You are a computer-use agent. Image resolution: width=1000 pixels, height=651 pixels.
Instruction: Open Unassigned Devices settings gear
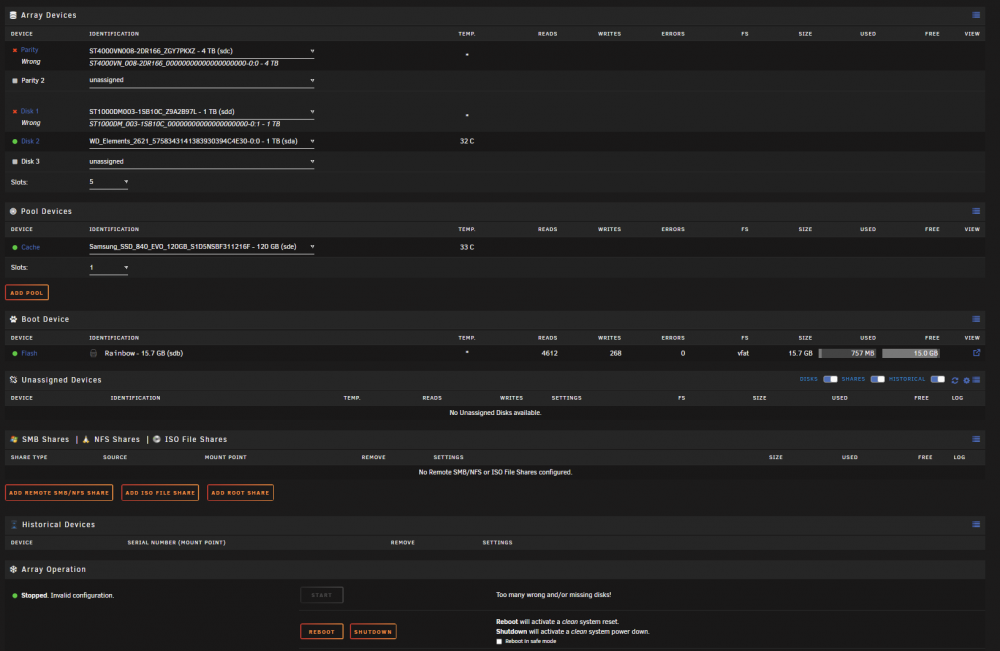pyautogui.click(x=966, y=380)
